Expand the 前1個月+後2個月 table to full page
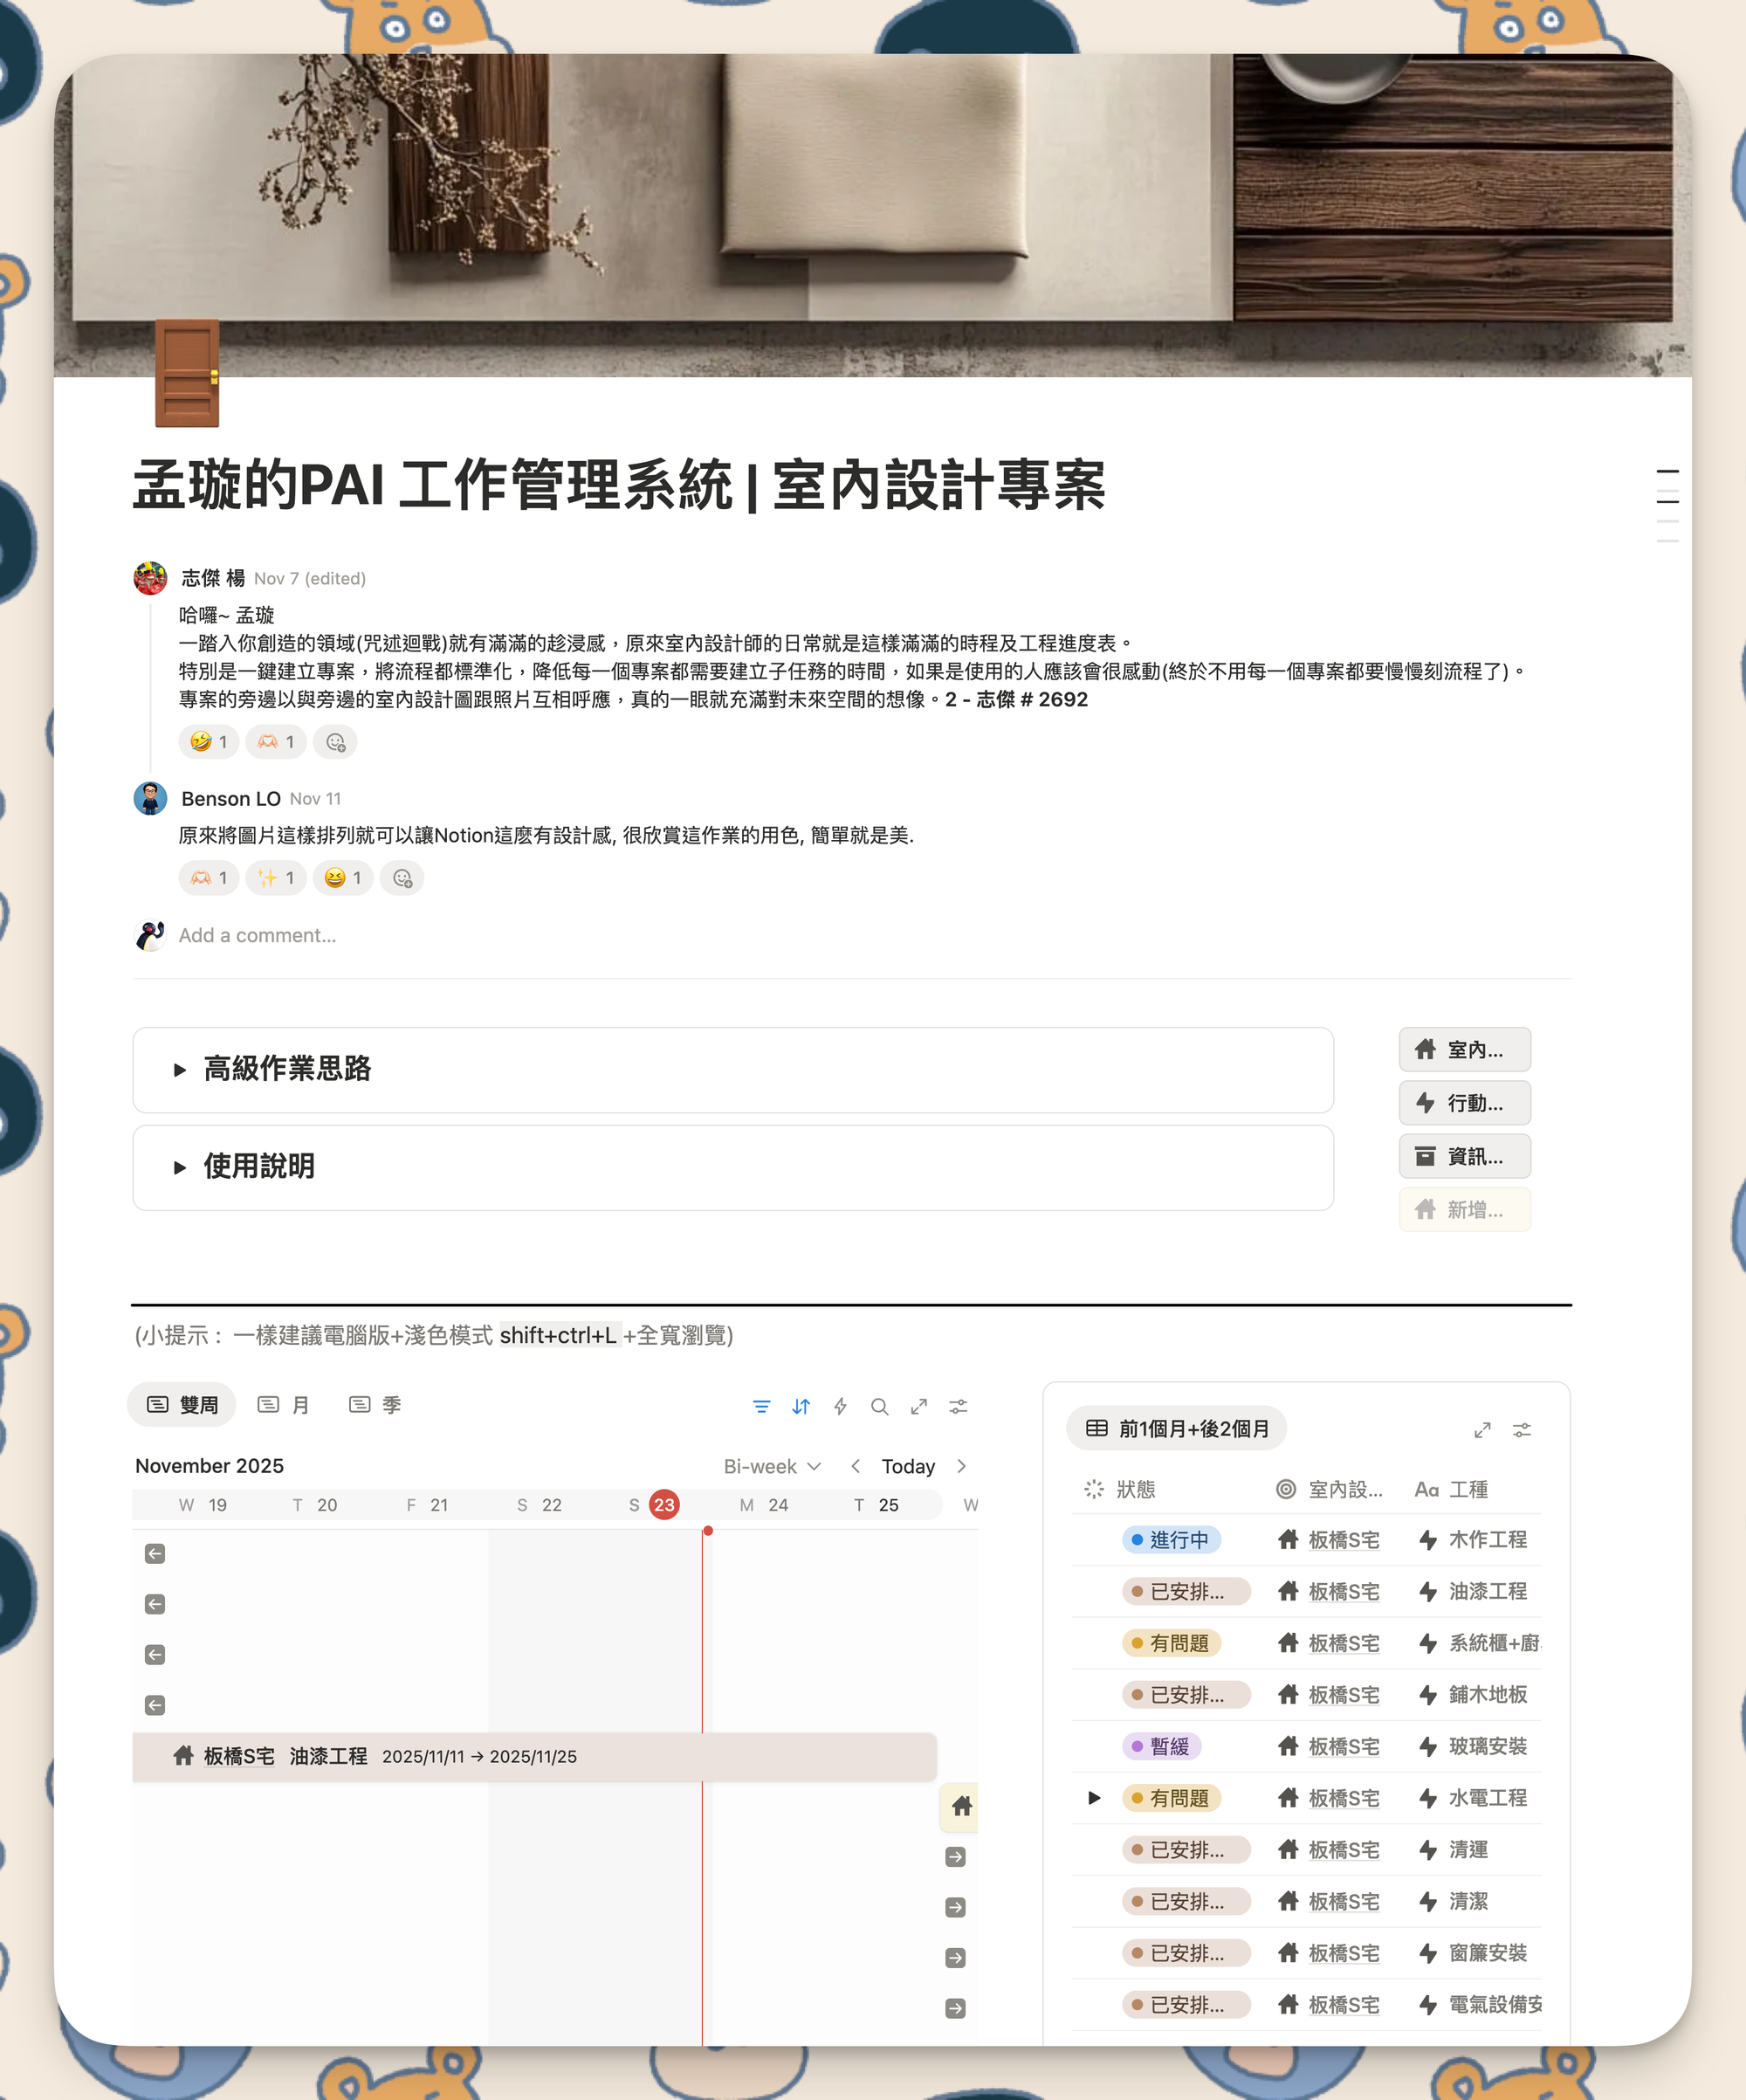1746x2100 pixels. click(1482, 1430)
